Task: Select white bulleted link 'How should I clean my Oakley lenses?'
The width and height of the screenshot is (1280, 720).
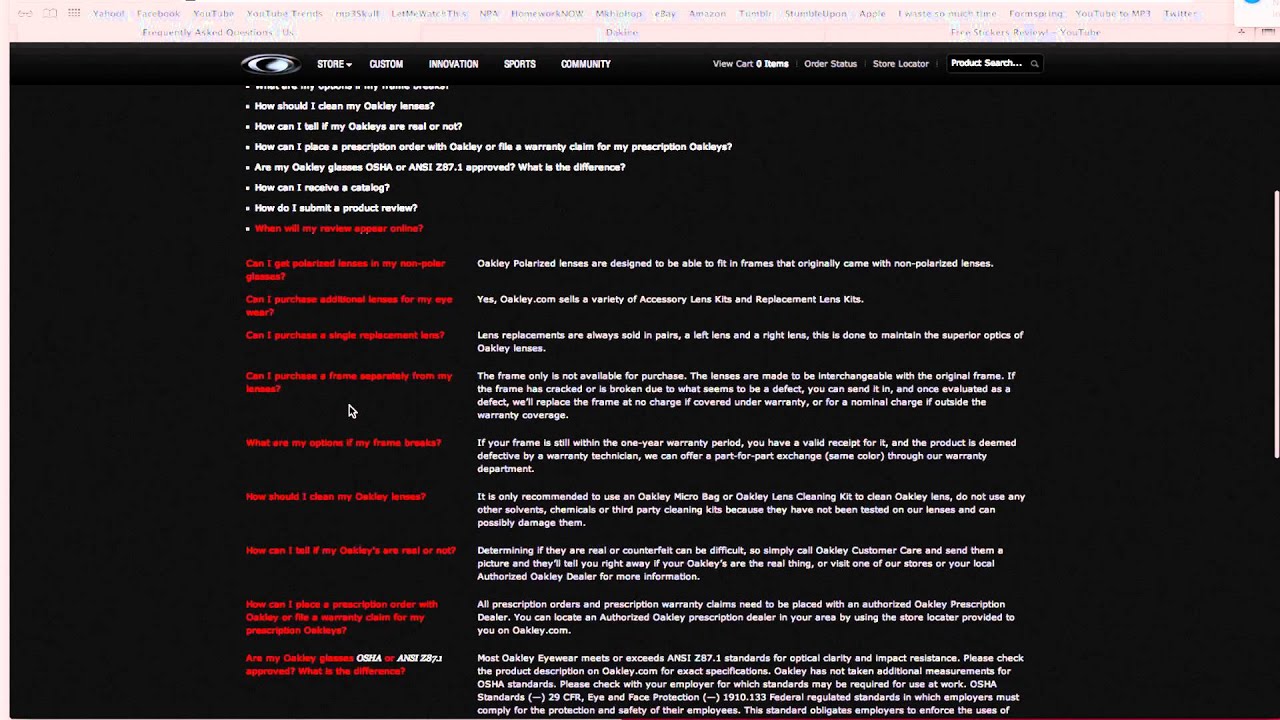Action: pyautogui.click(x=344, y=106)
